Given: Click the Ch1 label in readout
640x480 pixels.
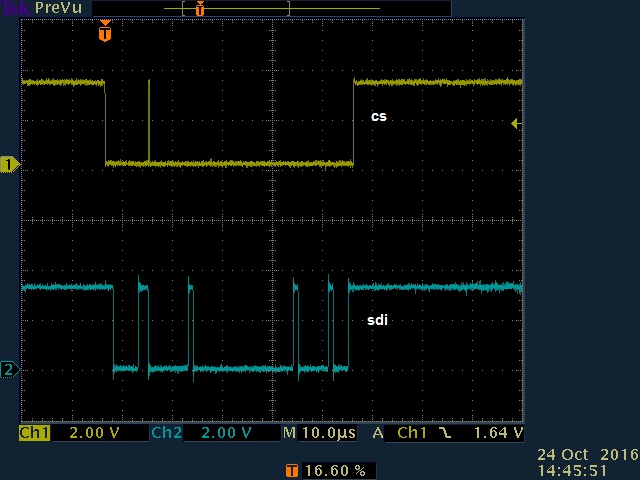Looking at the screenshot, I should coord(34,433).
